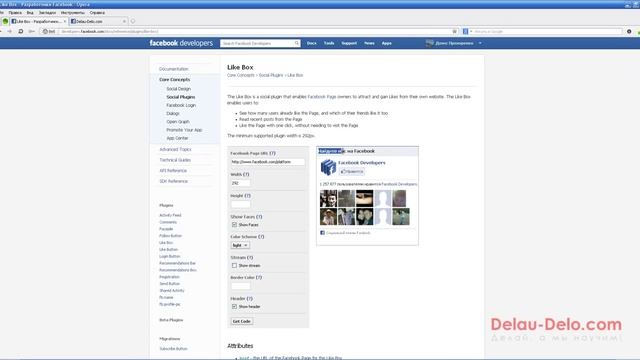The height and width of the screenshot is (360, 640).
Task: Click the magnifier icon in Facebook Developers search
Action: [297, 43]
